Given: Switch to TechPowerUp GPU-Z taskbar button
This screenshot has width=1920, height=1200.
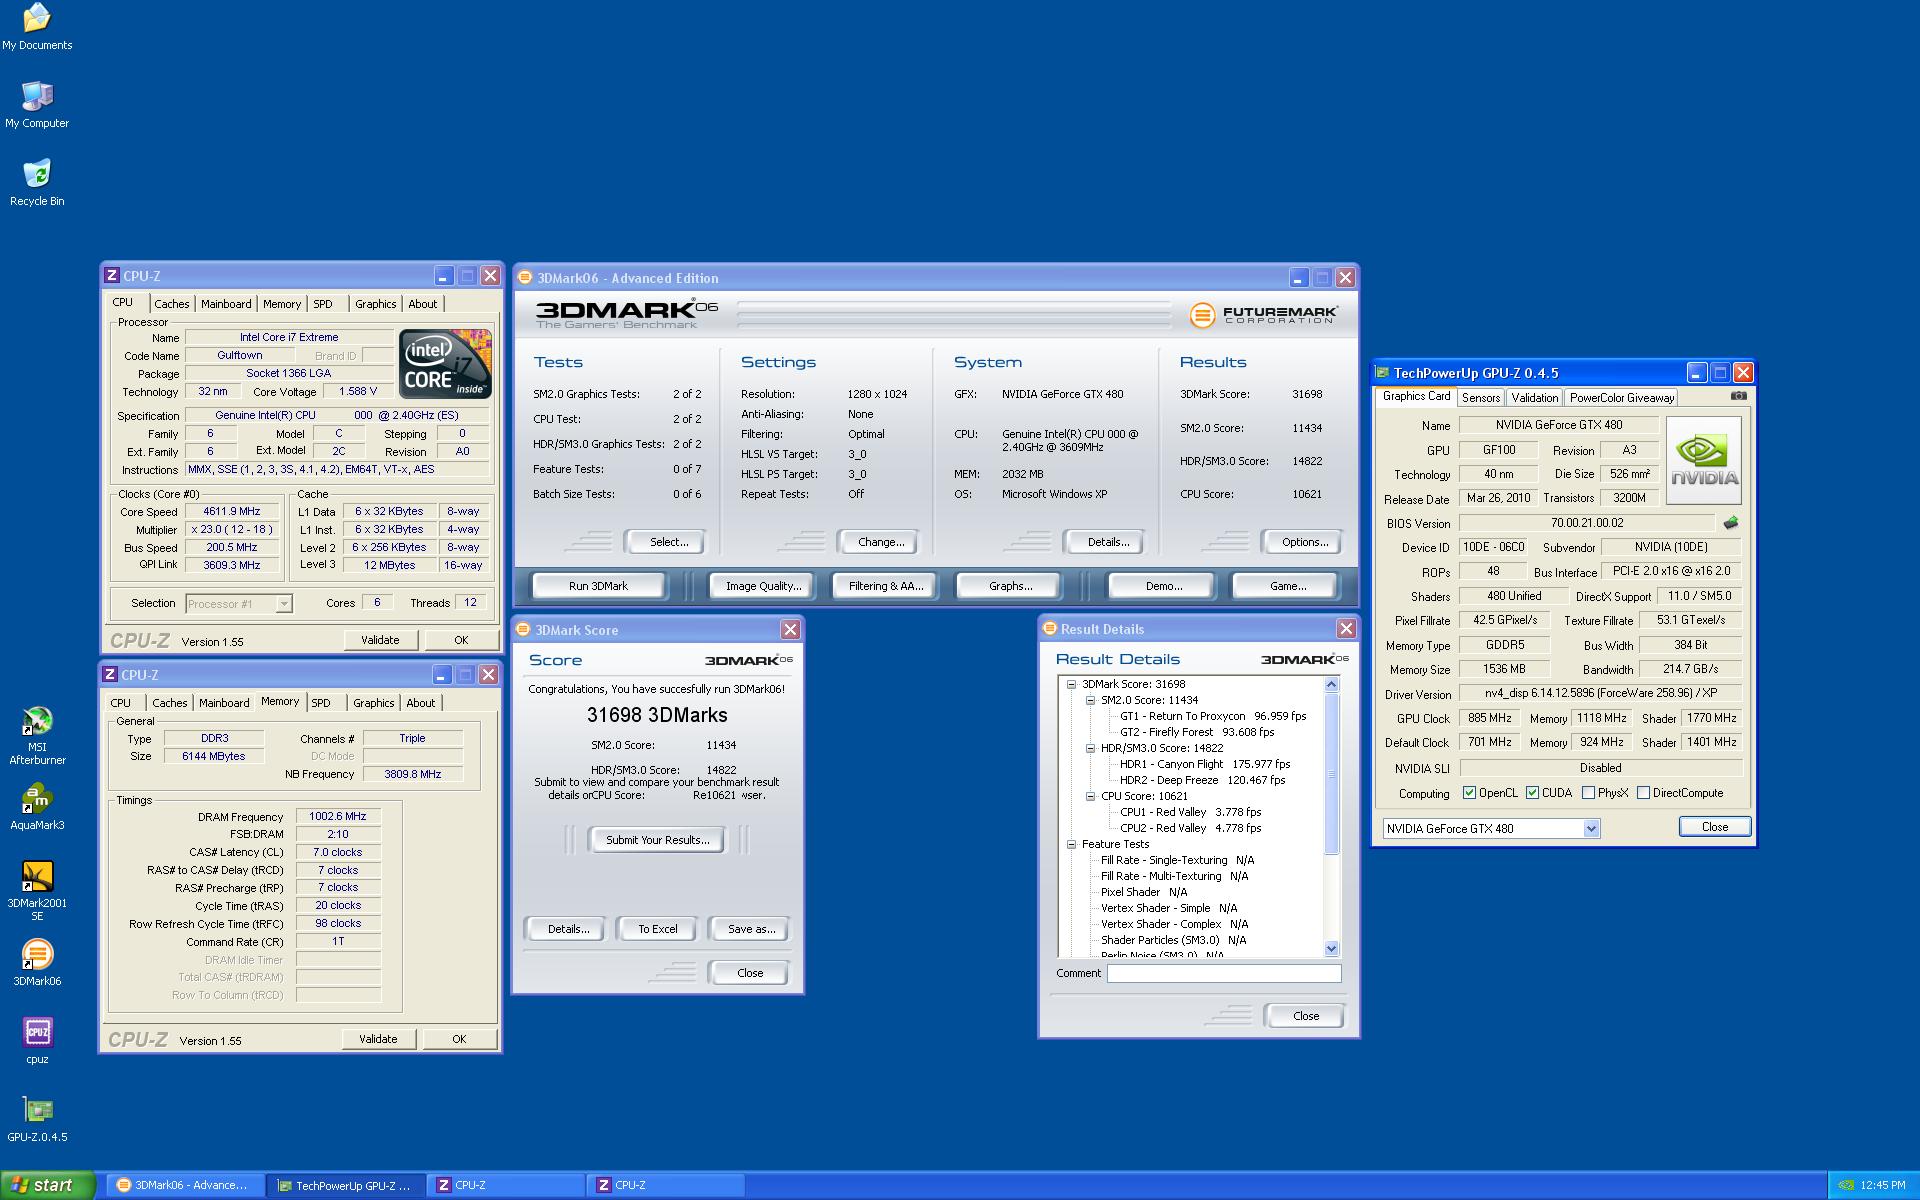Looking at the screenshot, I should [x=346, y=1186].
